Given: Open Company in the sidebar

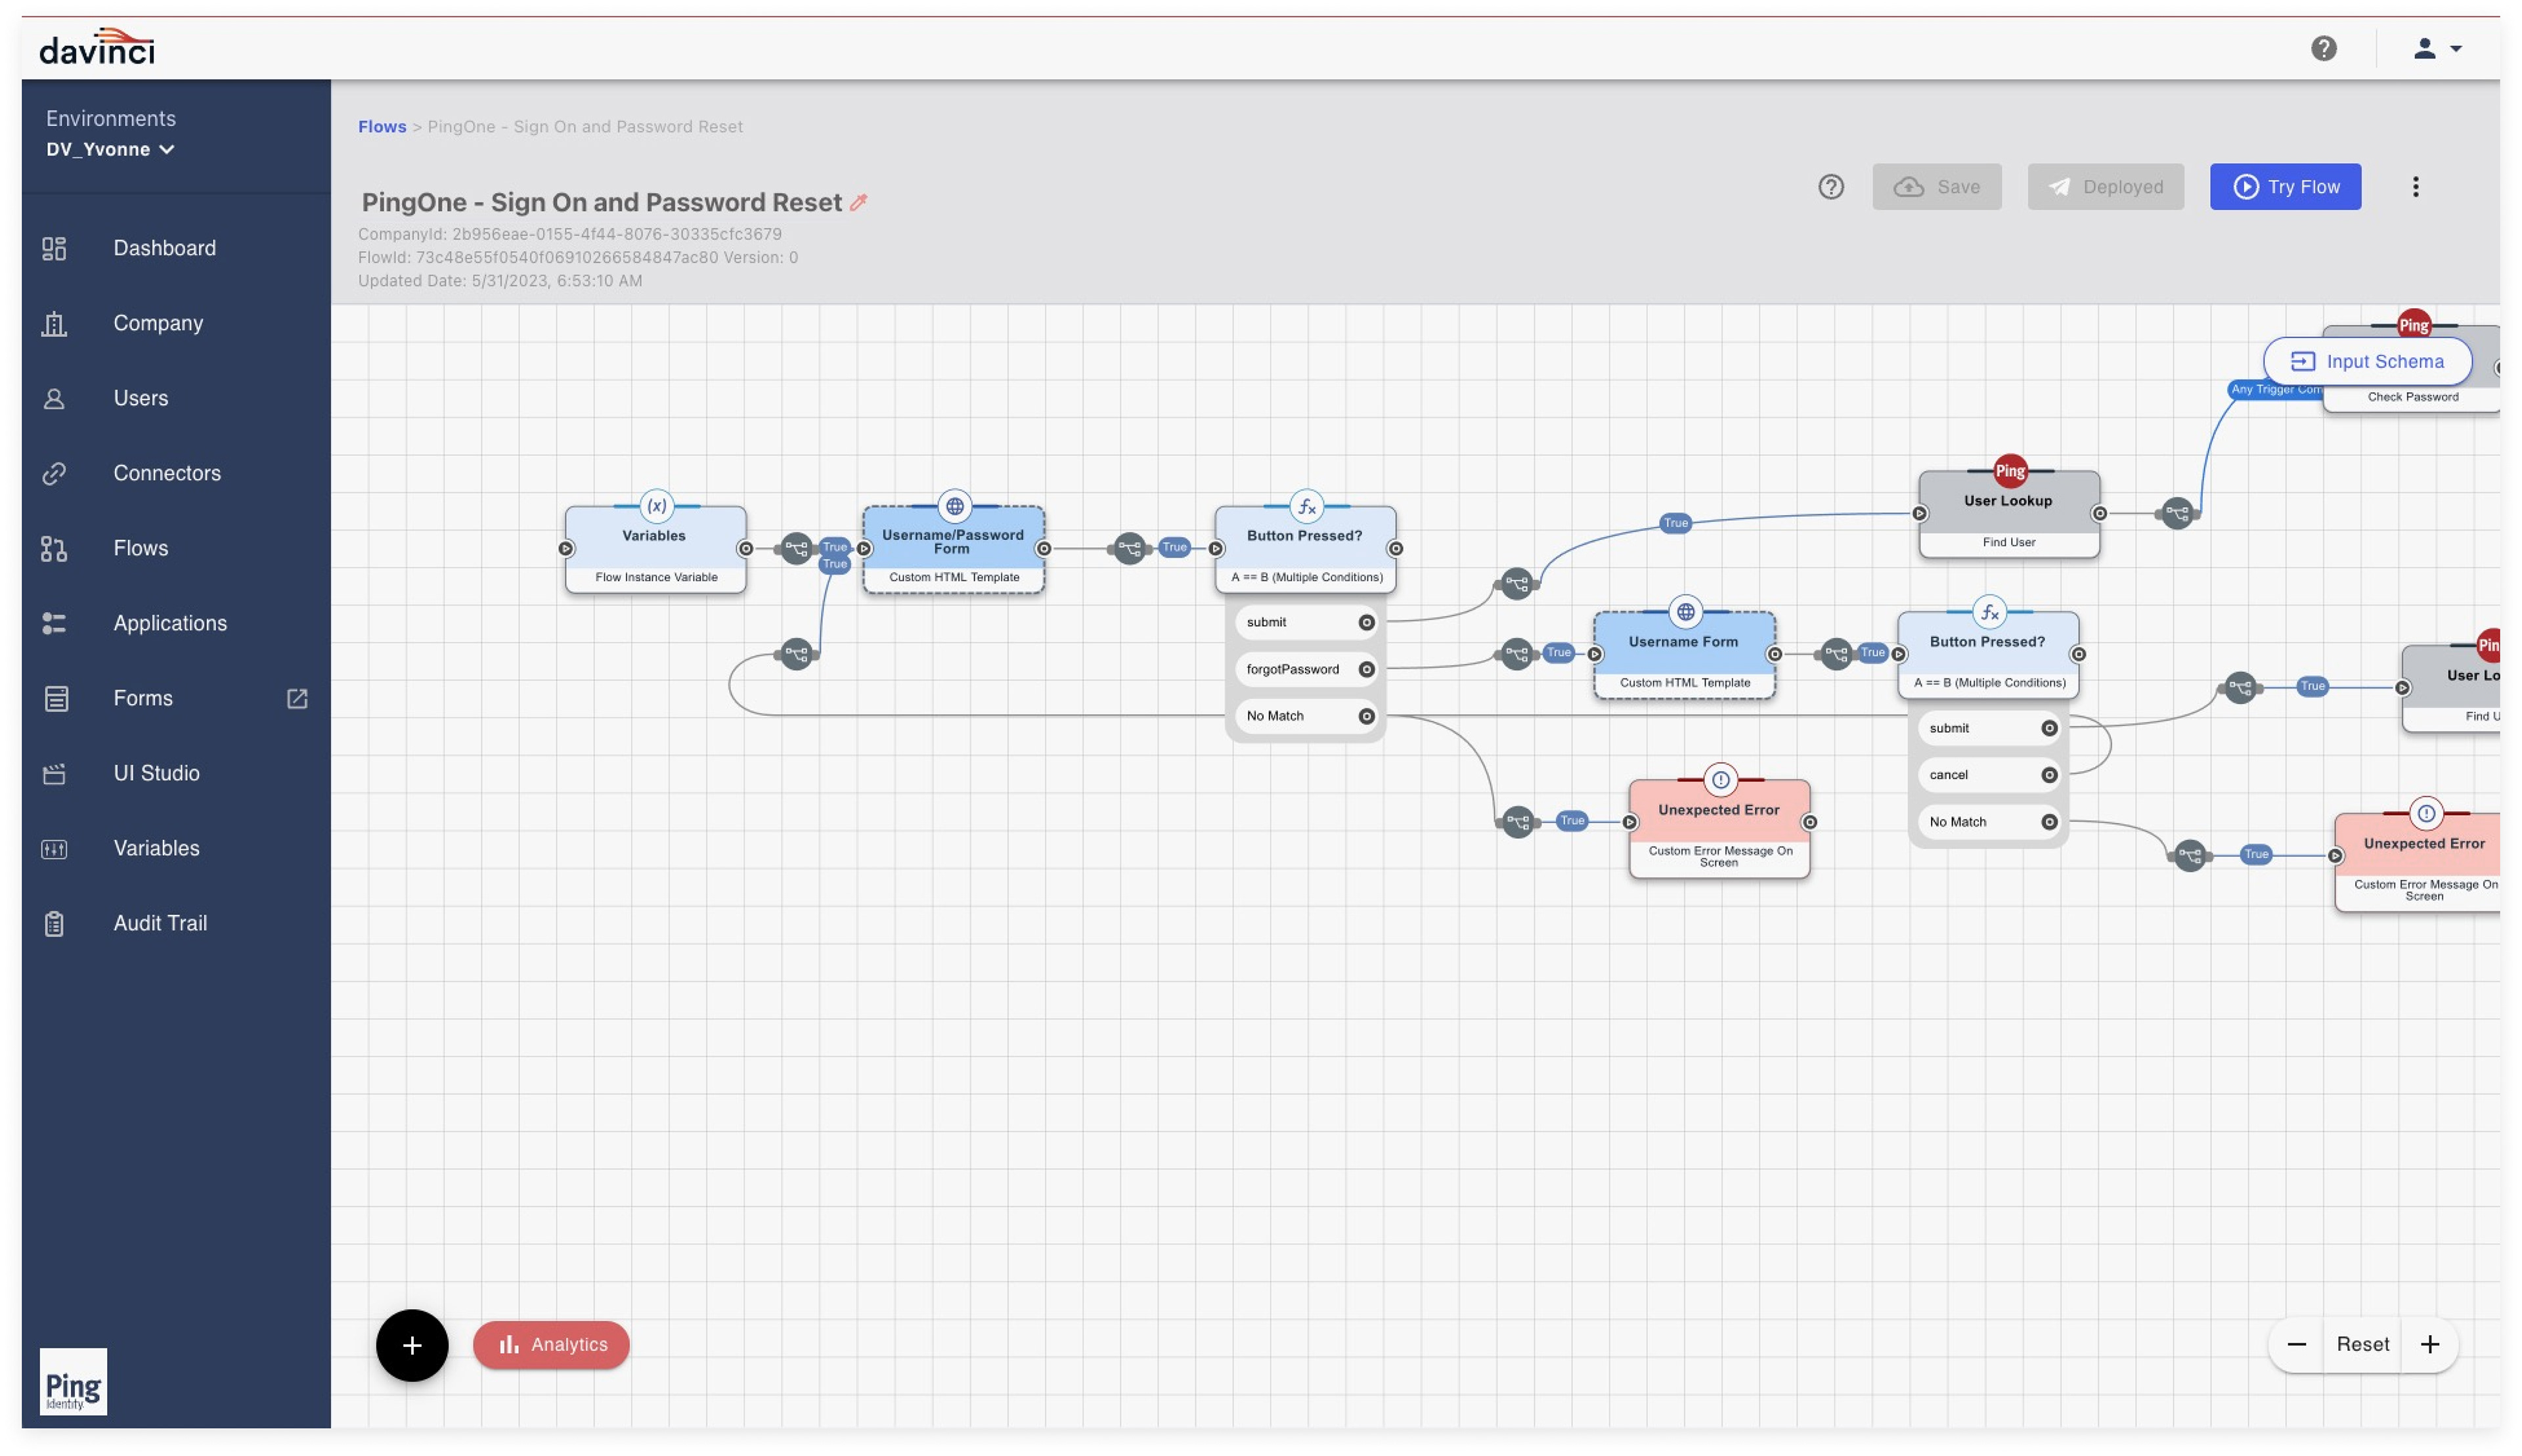Looking at the screenshot, I should point(158,323).
